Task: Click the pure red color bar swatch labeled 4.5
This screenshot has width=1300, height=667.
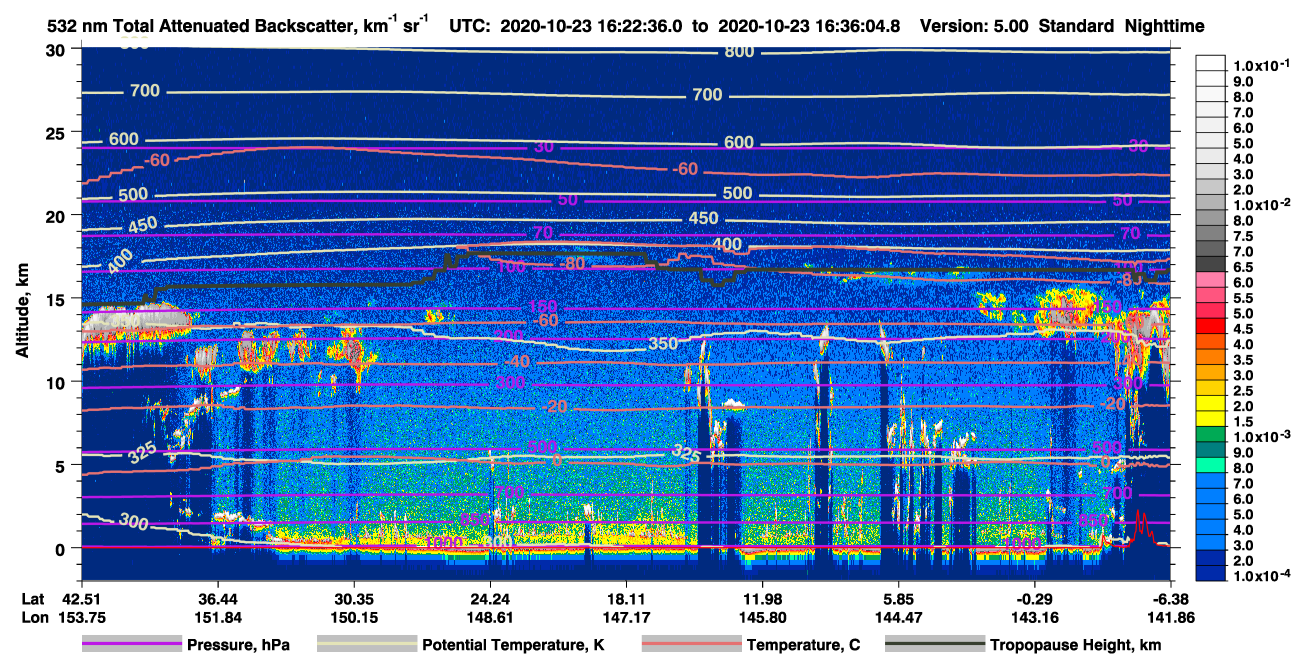Action: 1210,328
